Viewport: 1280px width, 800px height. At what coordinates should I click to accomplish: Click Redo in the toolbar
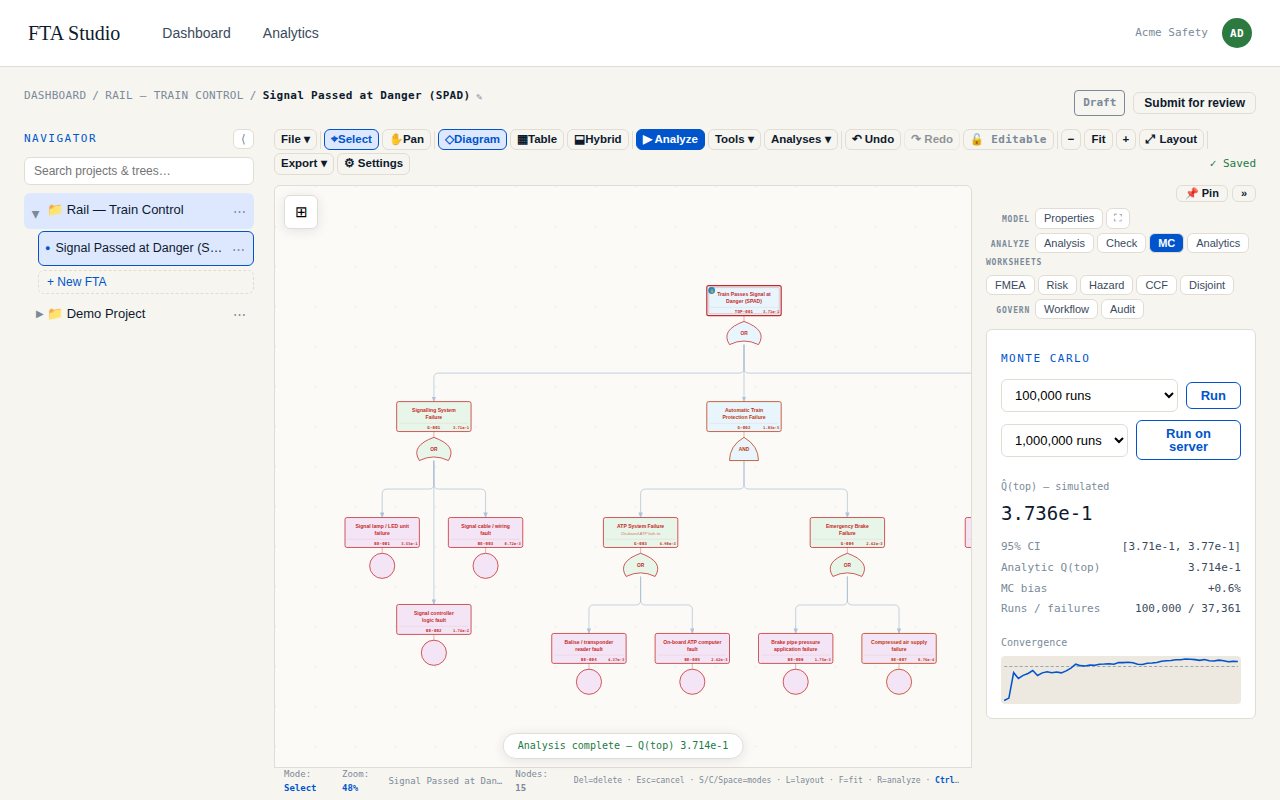[x=932, y=139]
